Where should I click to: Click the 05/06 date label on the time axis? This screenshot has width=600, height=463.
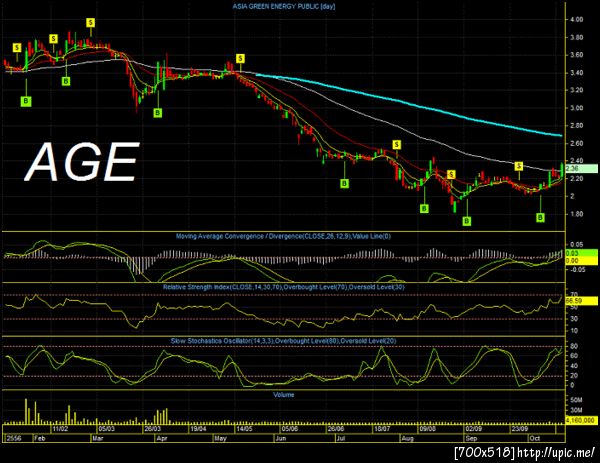point(290,429)
